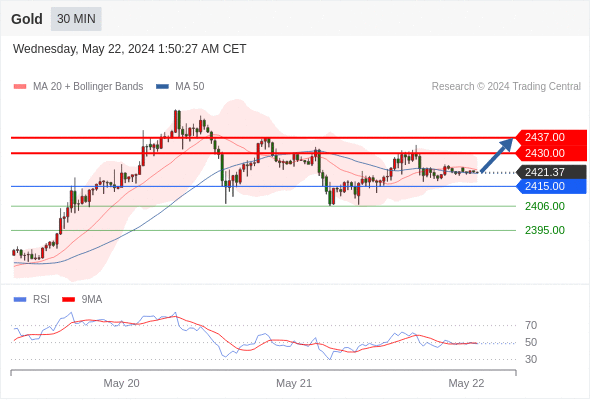Click the pink MA 20 color swatch
The height and width of the screenshot is (400, 590).
(20, 87)
